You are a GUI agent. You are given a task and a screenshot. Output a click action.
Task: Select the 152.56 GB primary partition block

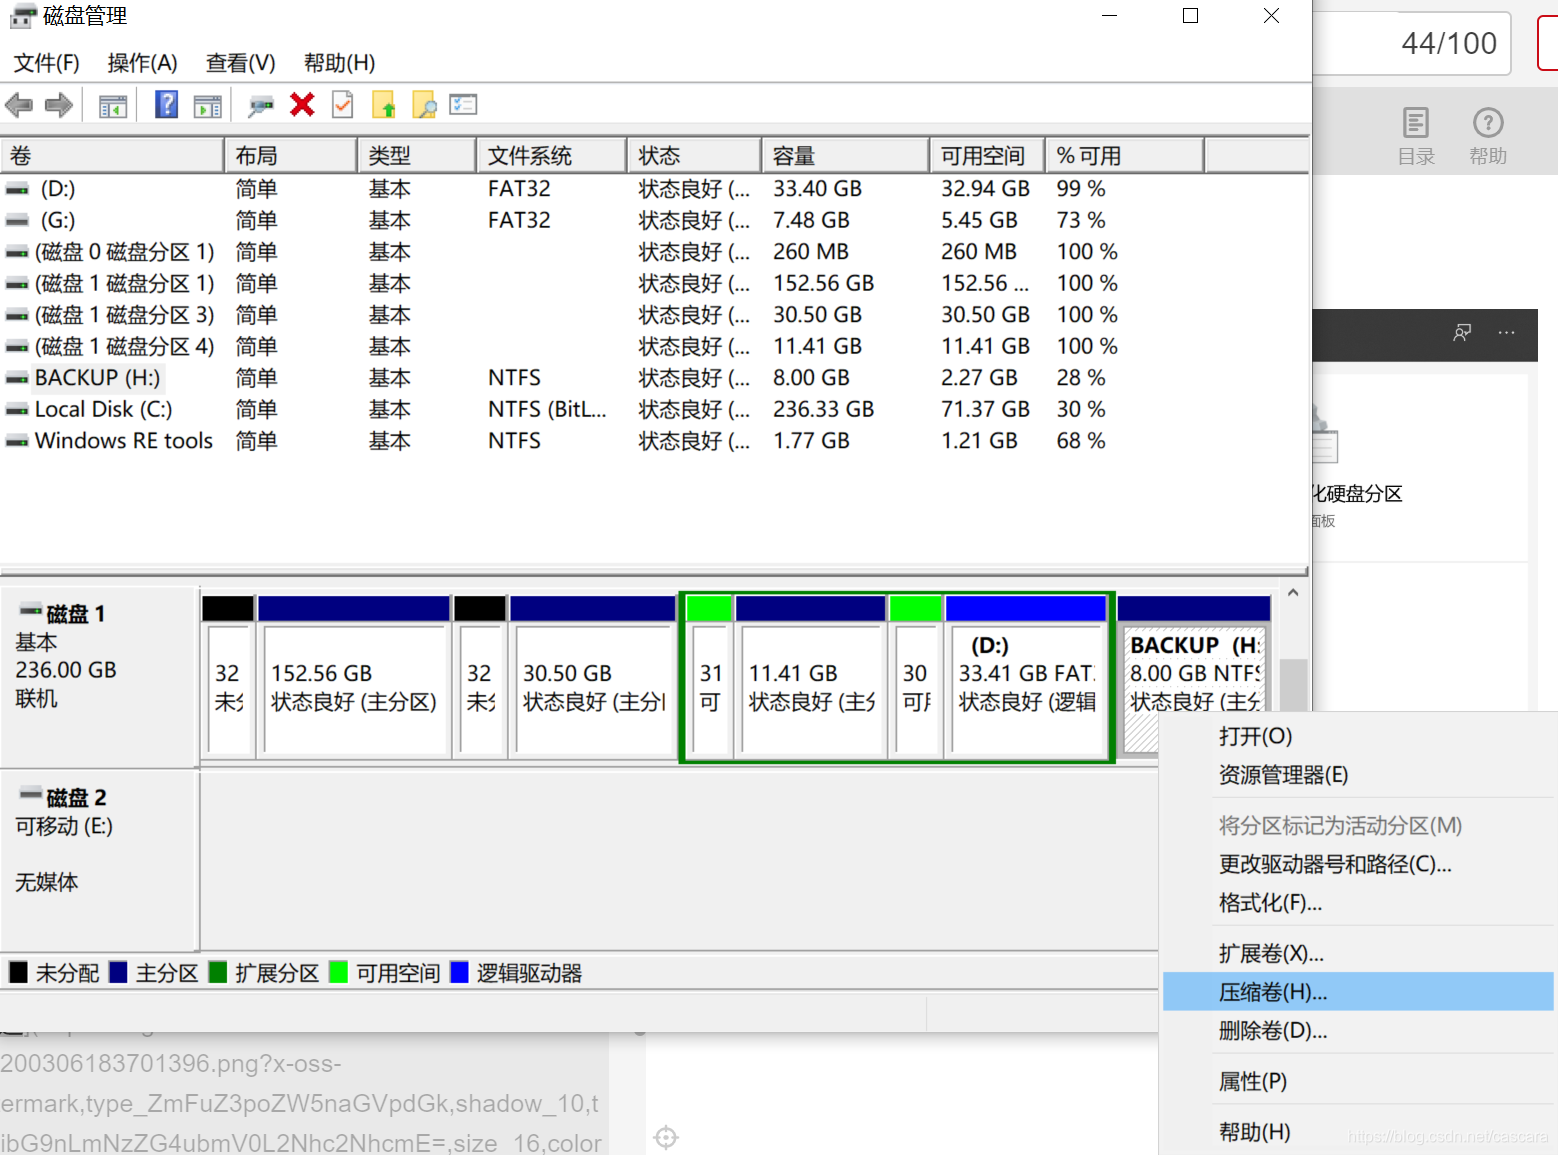(x=354, y=677)
